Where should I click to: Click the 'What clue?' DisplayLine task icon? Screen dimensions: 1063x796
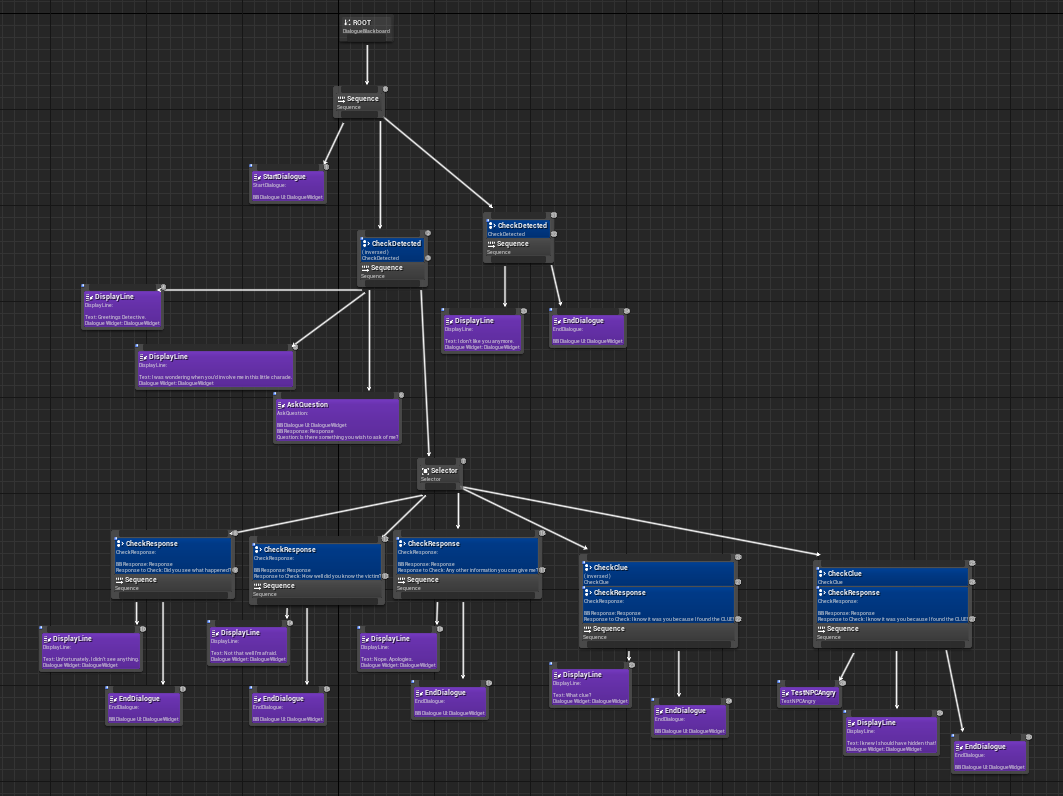pyautogui.click(x=557, y=675)
